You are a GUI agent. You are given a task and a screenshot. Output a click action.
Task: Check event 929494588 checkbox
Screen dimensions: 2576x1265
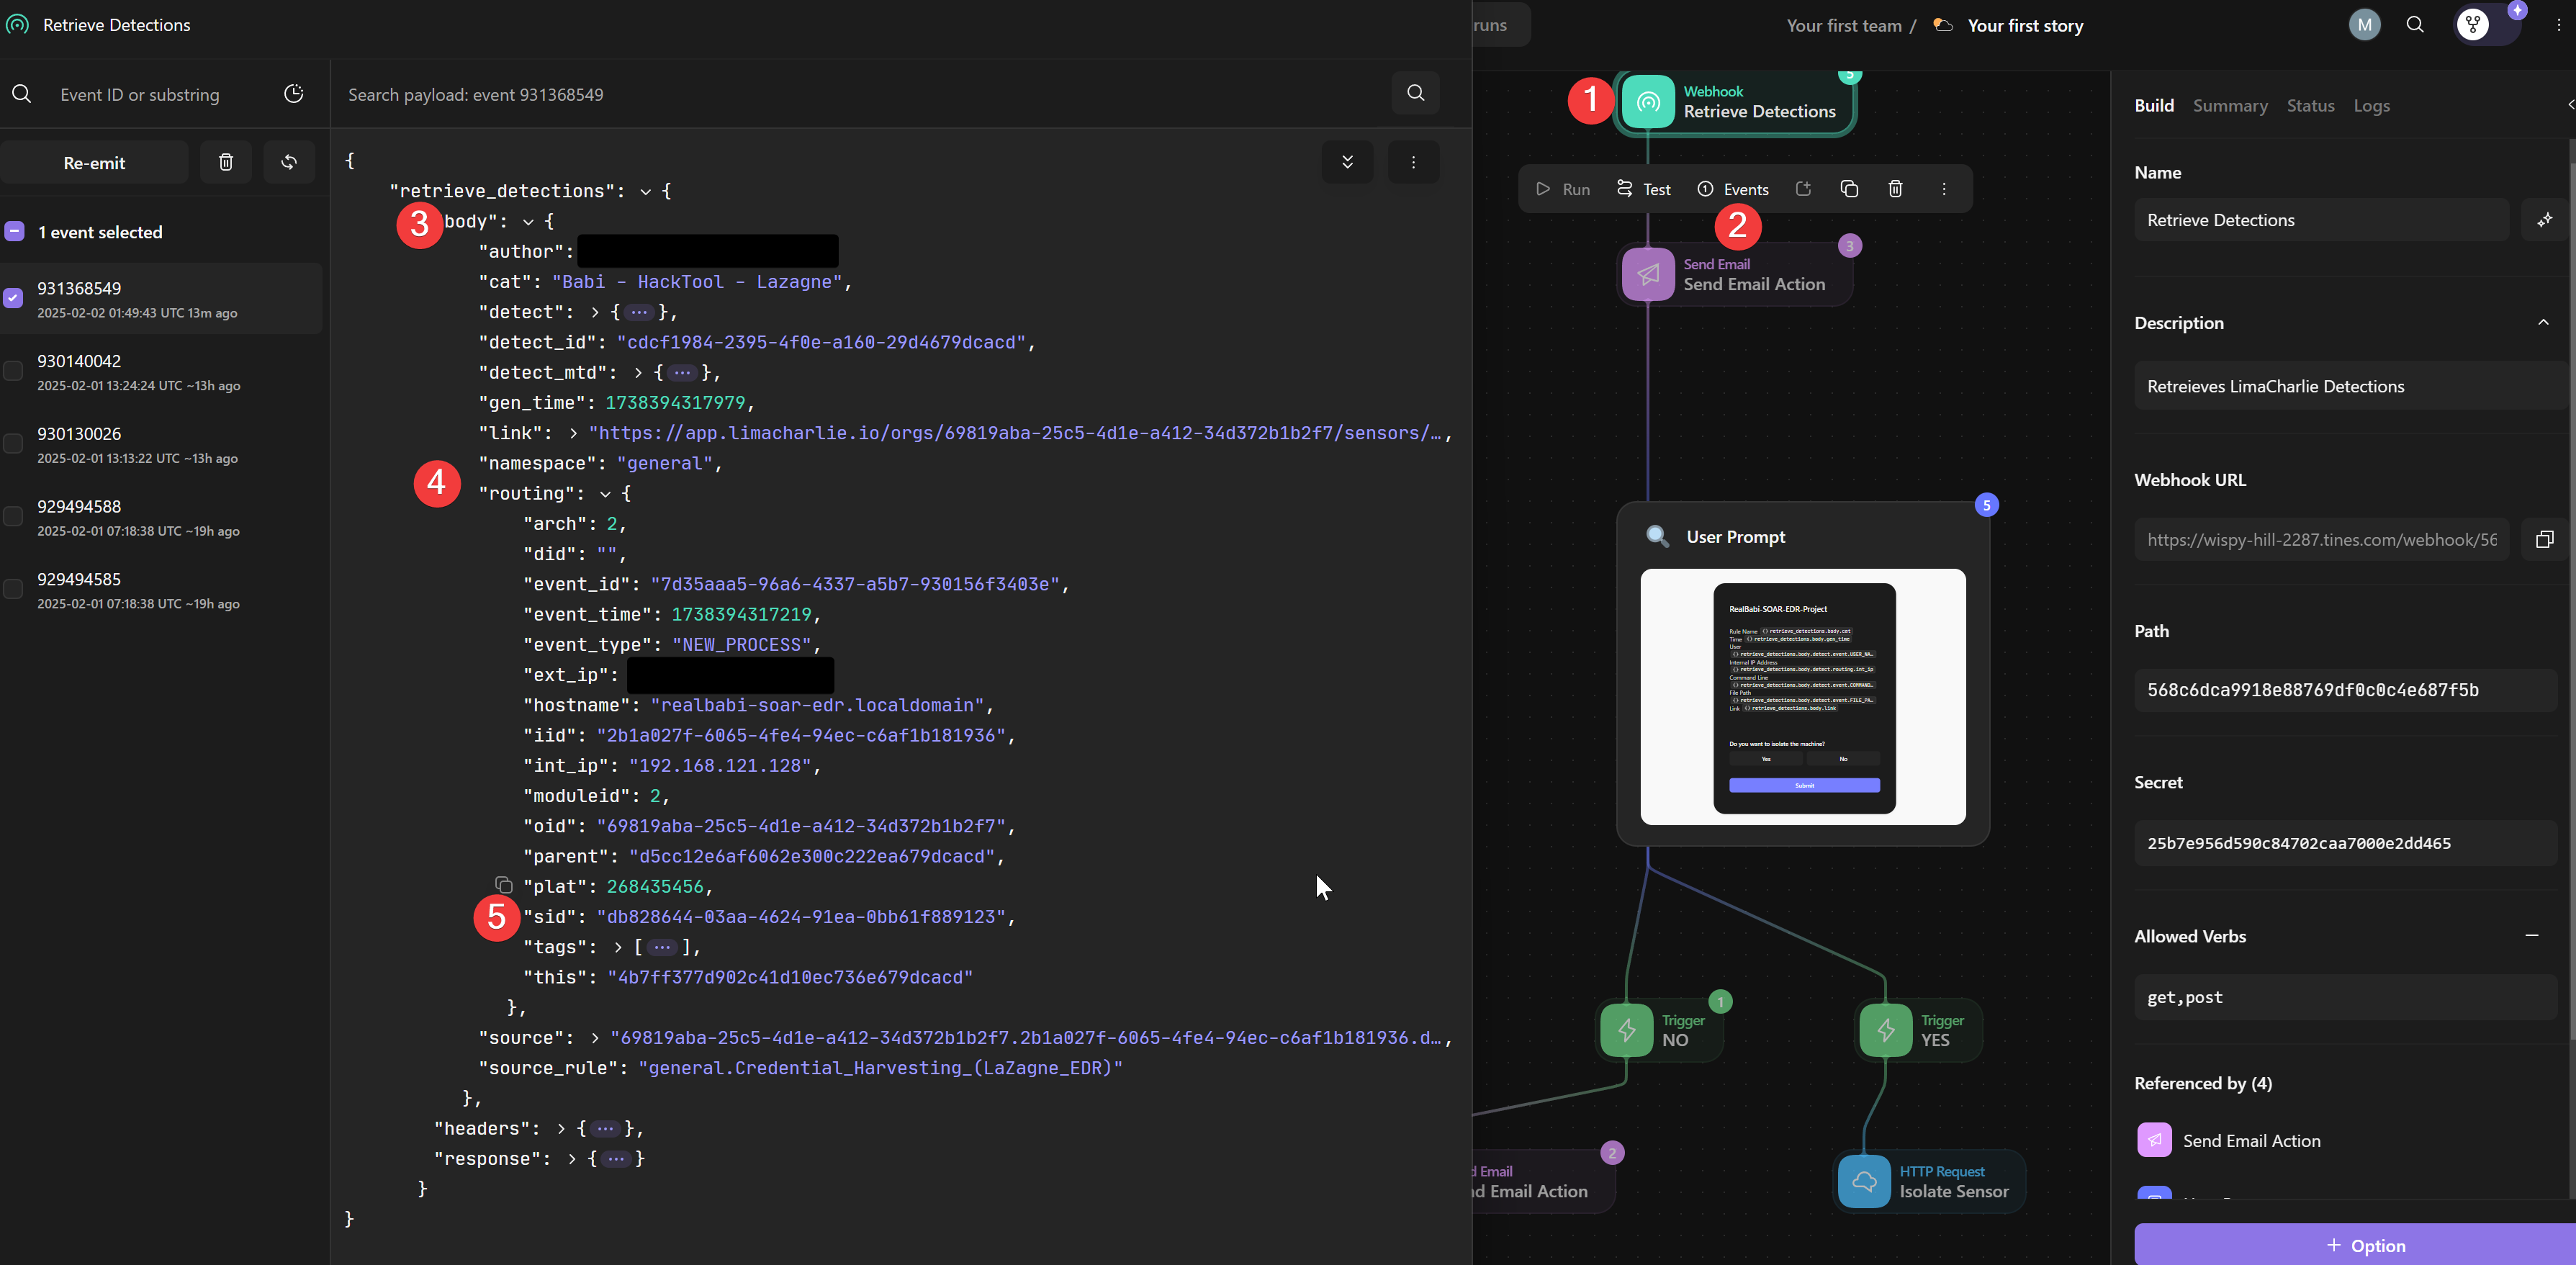(13, 516)
